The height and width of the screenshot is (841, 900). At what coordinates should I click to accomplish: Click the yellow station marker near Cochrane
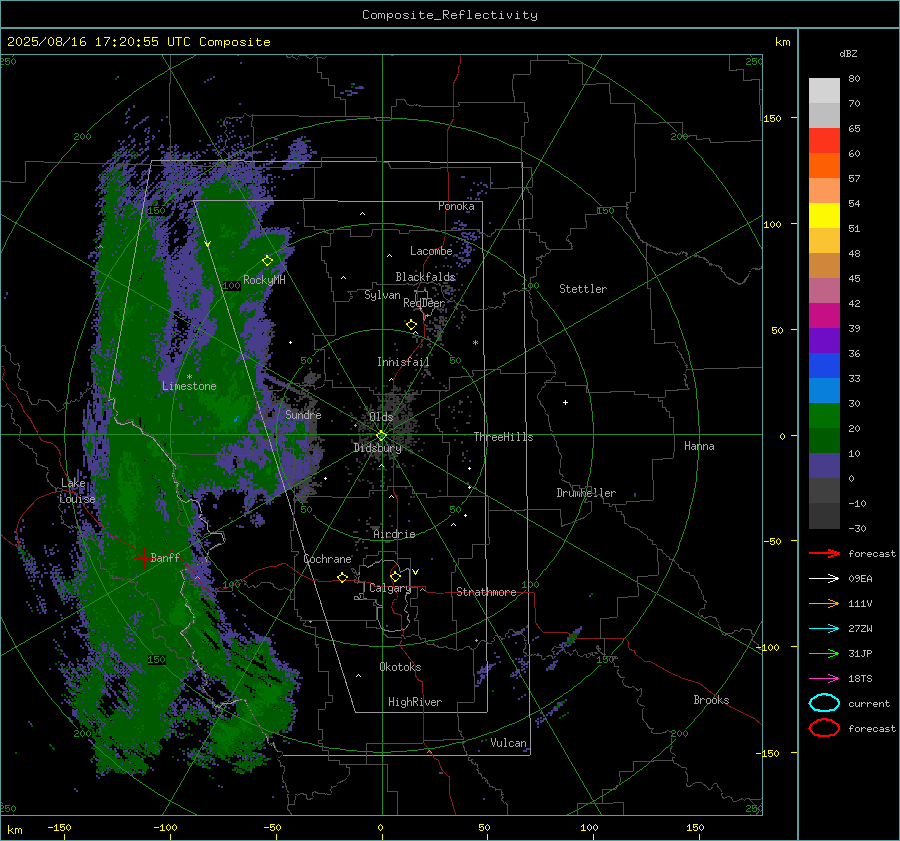343,577
